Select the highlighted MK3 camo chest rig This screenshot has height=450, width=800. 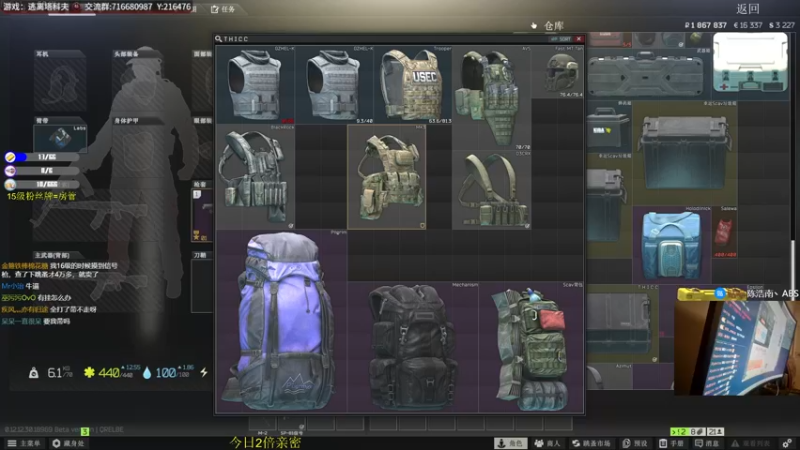[x=387, y=177]
